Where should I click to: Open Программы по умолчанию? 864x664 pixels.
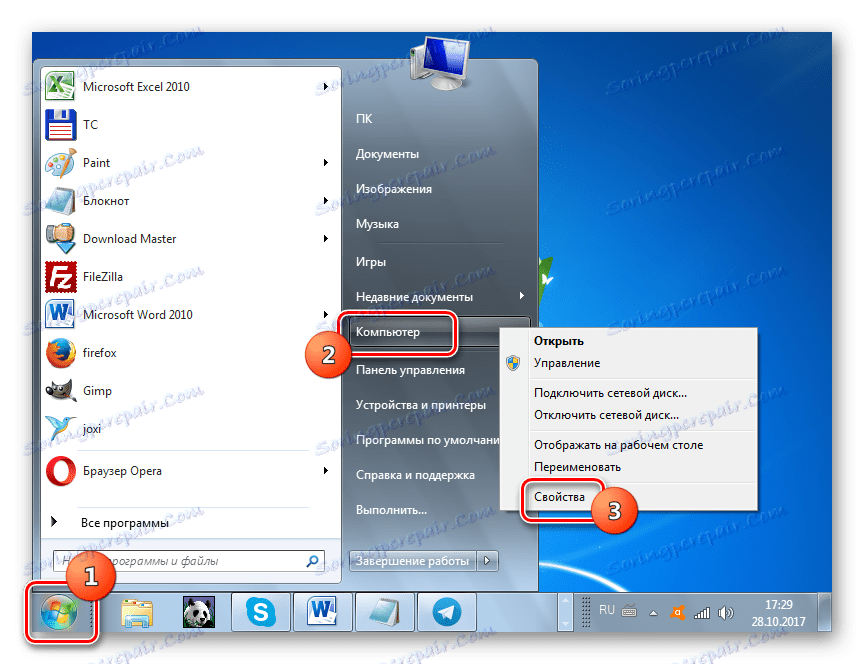pyautogui.click(x=427, y=440)
